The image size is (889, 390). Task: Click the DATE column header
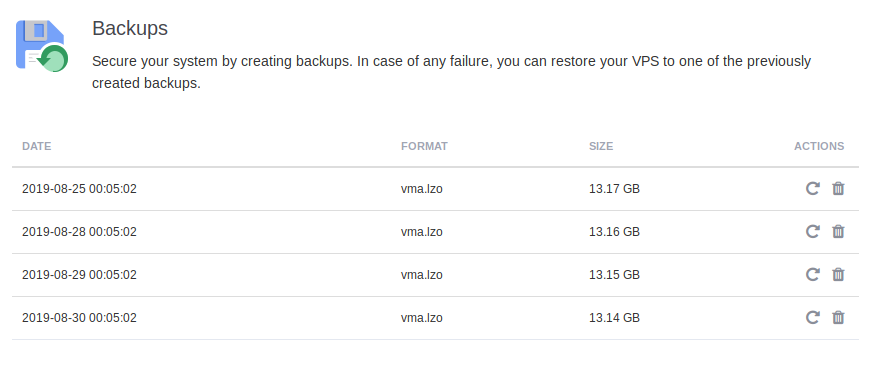pyautogui.click(x=36, y=146)
